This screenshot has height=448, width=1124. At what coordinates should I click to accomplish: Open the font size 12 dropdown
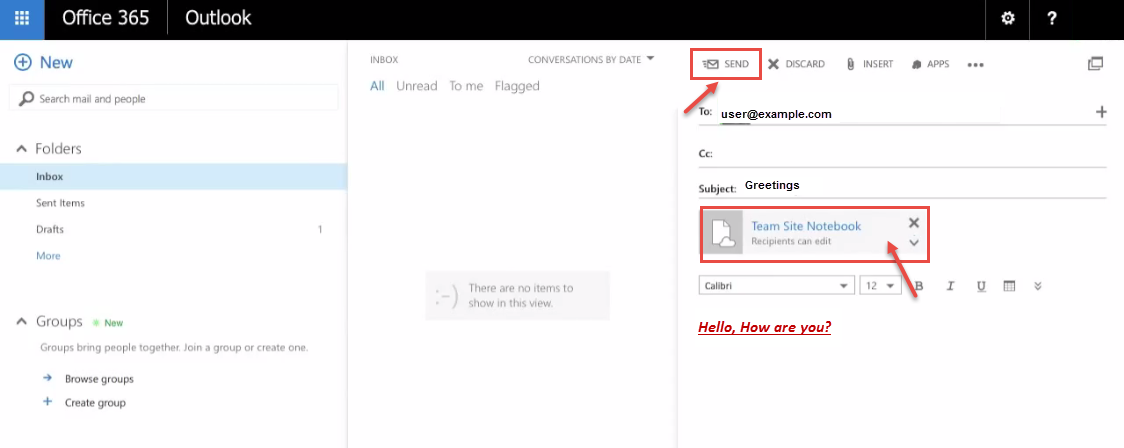pyautogui.click(x=880, y=285)
